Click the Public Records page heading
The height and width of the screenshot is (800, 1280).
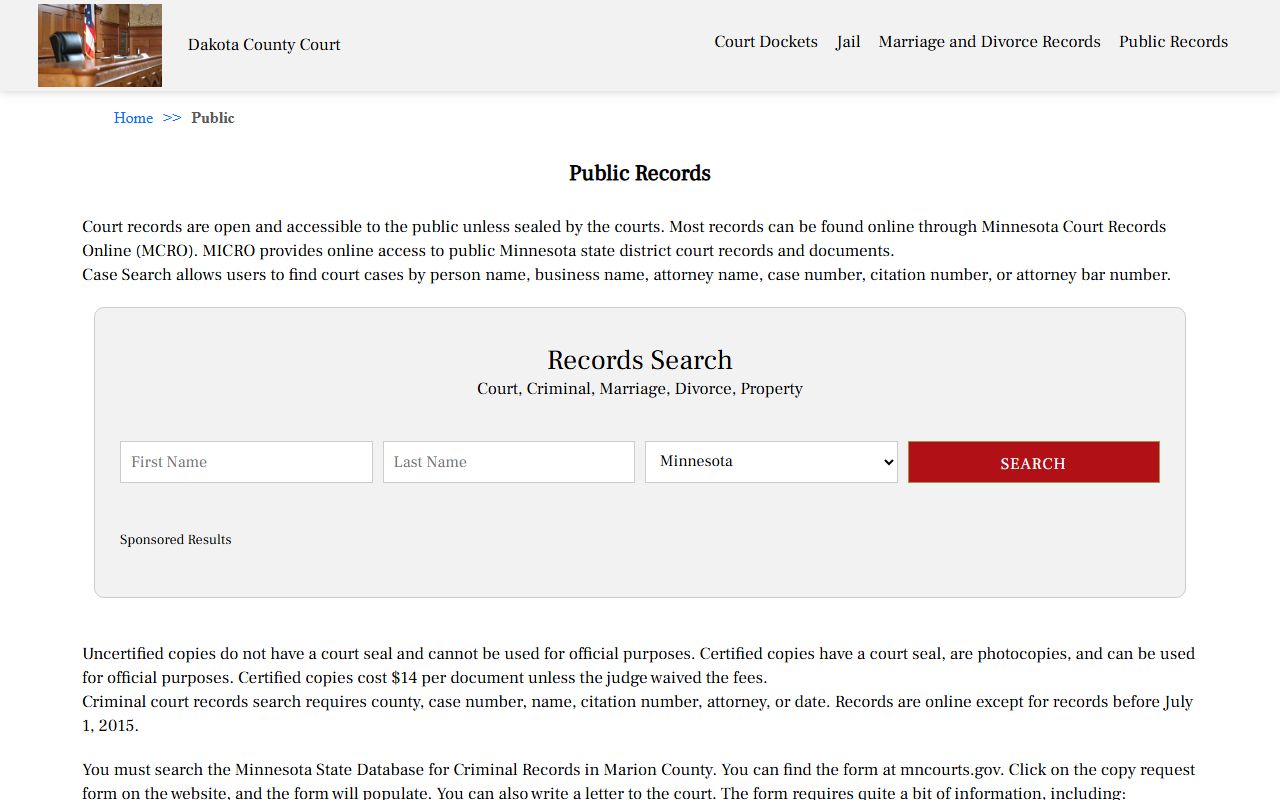[640, 174]
